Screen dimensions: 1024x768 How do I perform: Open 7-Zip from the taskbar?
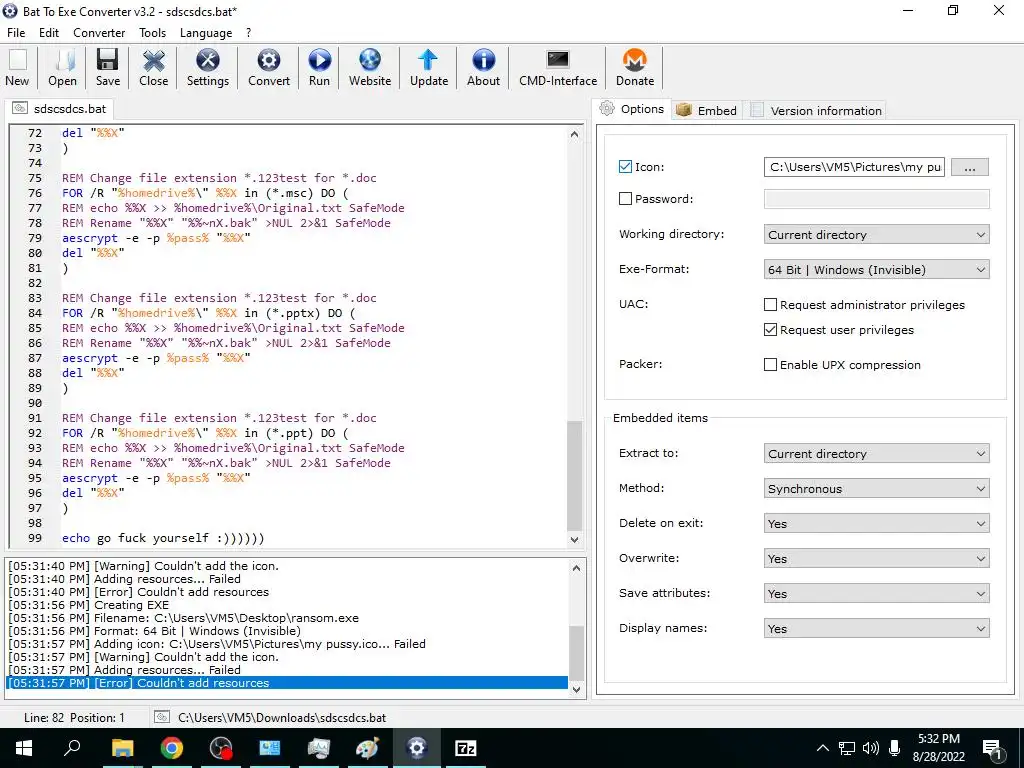click(465, 748)
